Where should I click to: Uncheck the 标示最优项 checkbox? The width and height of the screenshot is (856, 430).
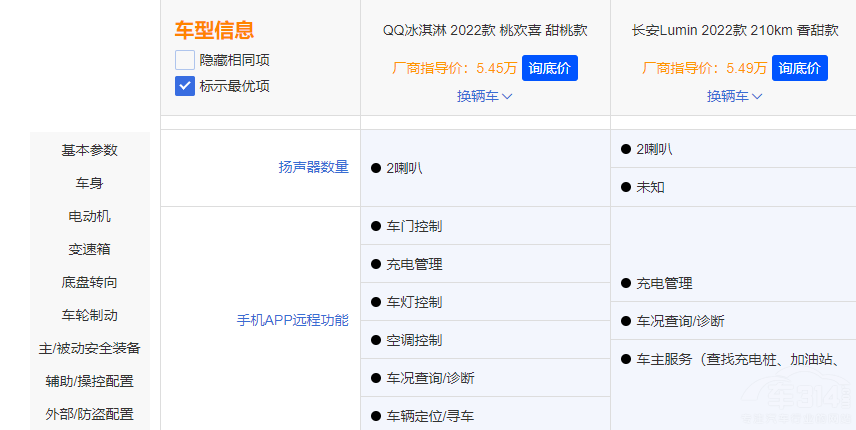185,86
